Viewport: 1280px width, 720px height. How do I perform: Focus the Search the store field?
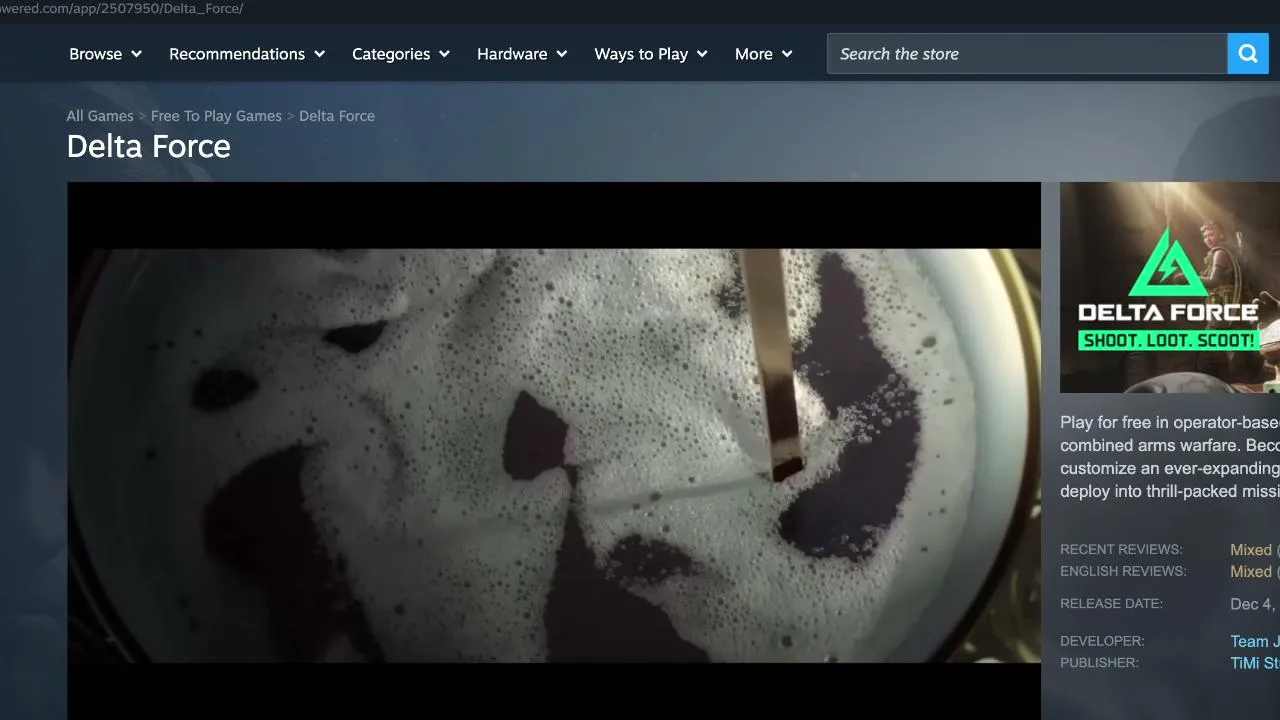(x=1027, y=54)
